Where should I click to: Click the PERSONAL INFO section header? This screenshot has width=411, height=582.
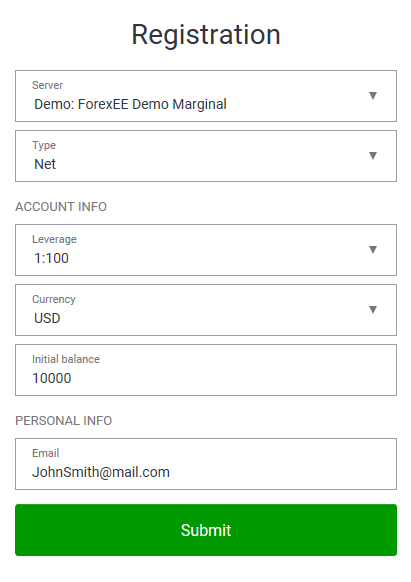pyautogui.click(x=63, y=421)
